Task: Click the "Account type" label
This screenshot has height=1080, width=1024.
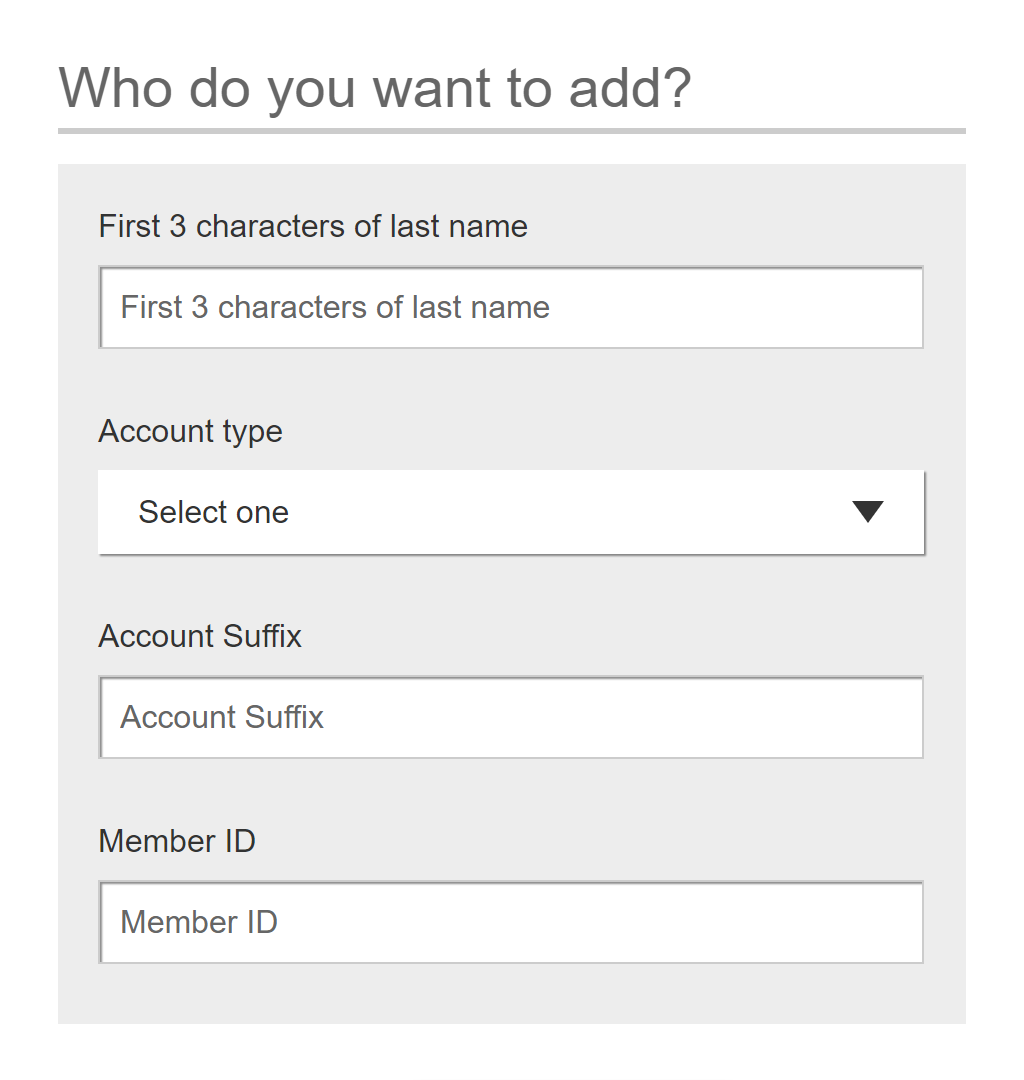Action: coord(190,431)
